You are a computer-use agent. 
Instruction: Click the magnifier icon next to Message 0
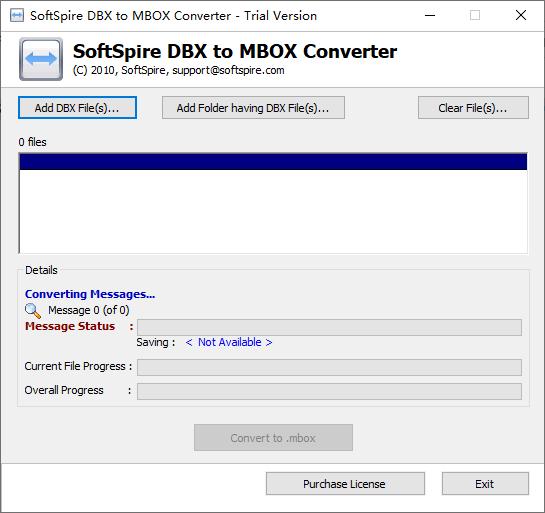[33, 311]
